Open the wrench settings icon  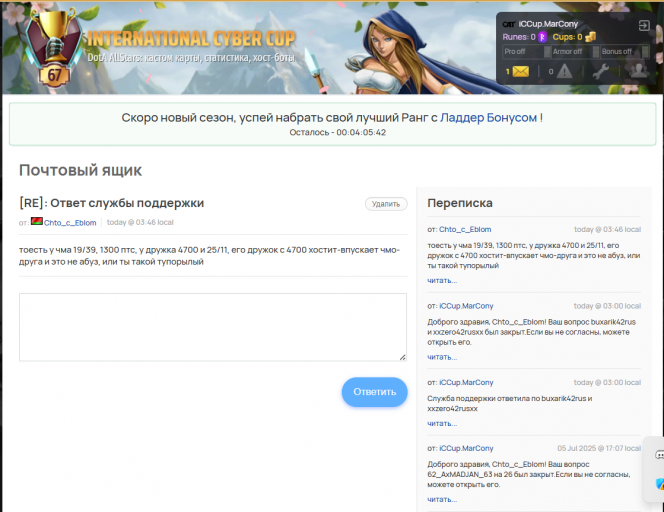tap(600, 72)
